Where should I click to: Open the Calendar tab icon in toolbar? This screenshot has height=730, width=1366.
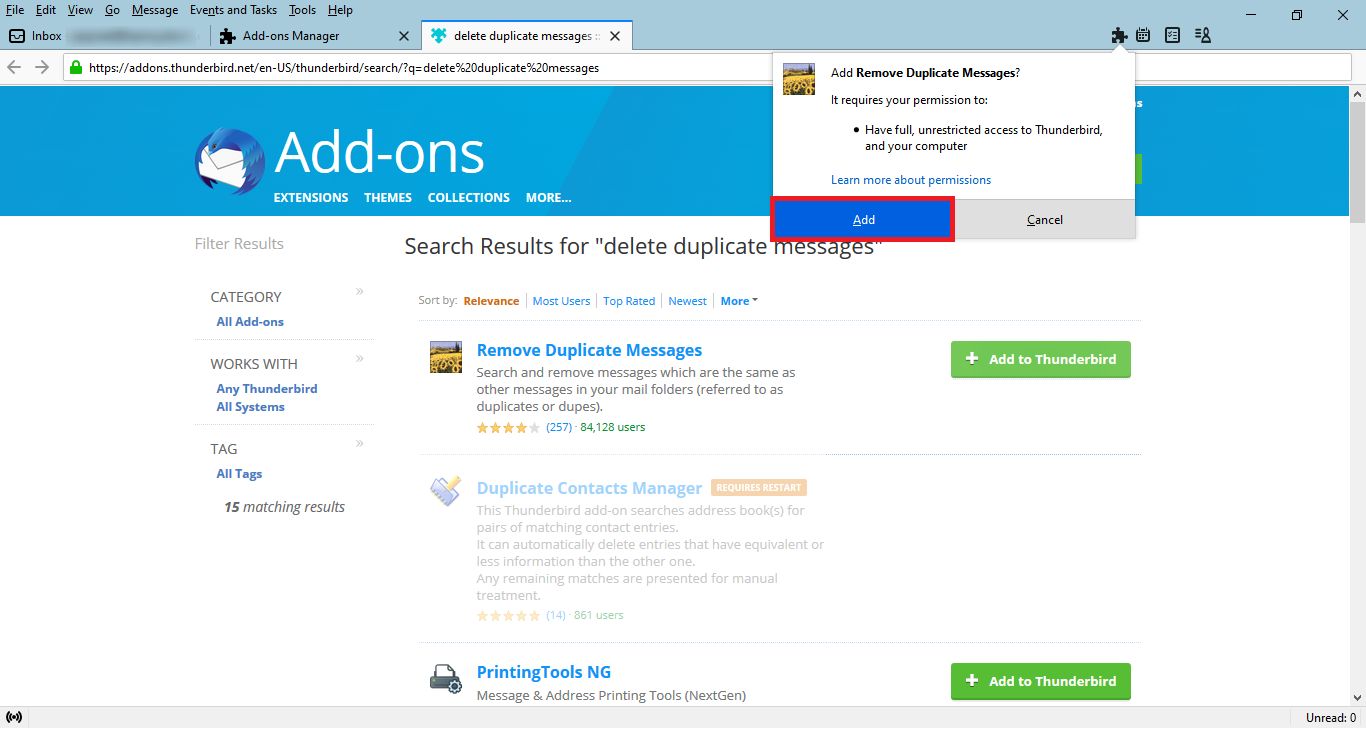[x=1143, y=36]
